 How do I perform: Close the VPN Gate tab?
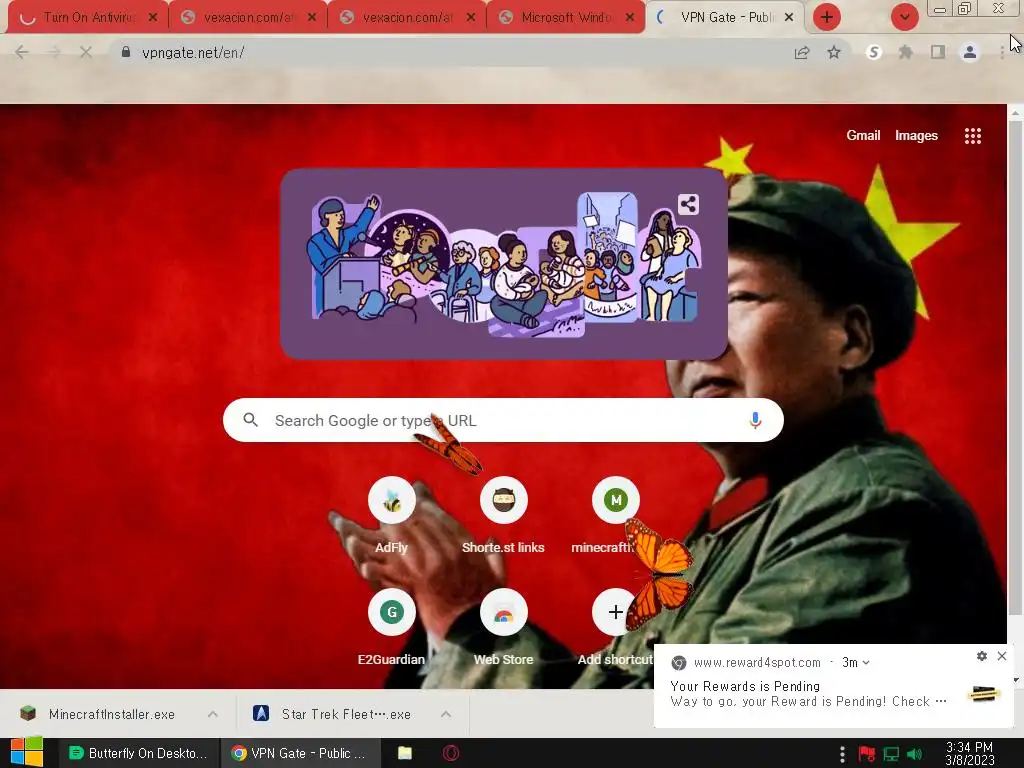(789, 18)
